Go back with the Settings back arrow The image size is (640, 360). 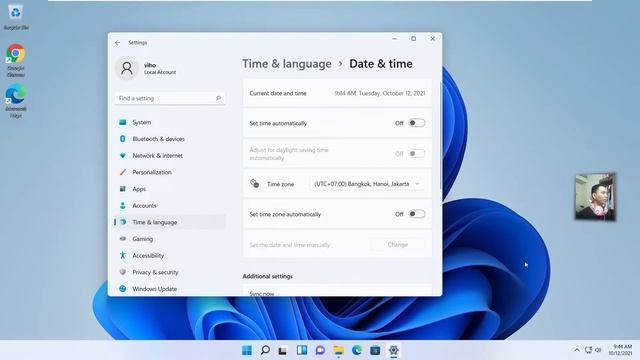click(118, 42)
